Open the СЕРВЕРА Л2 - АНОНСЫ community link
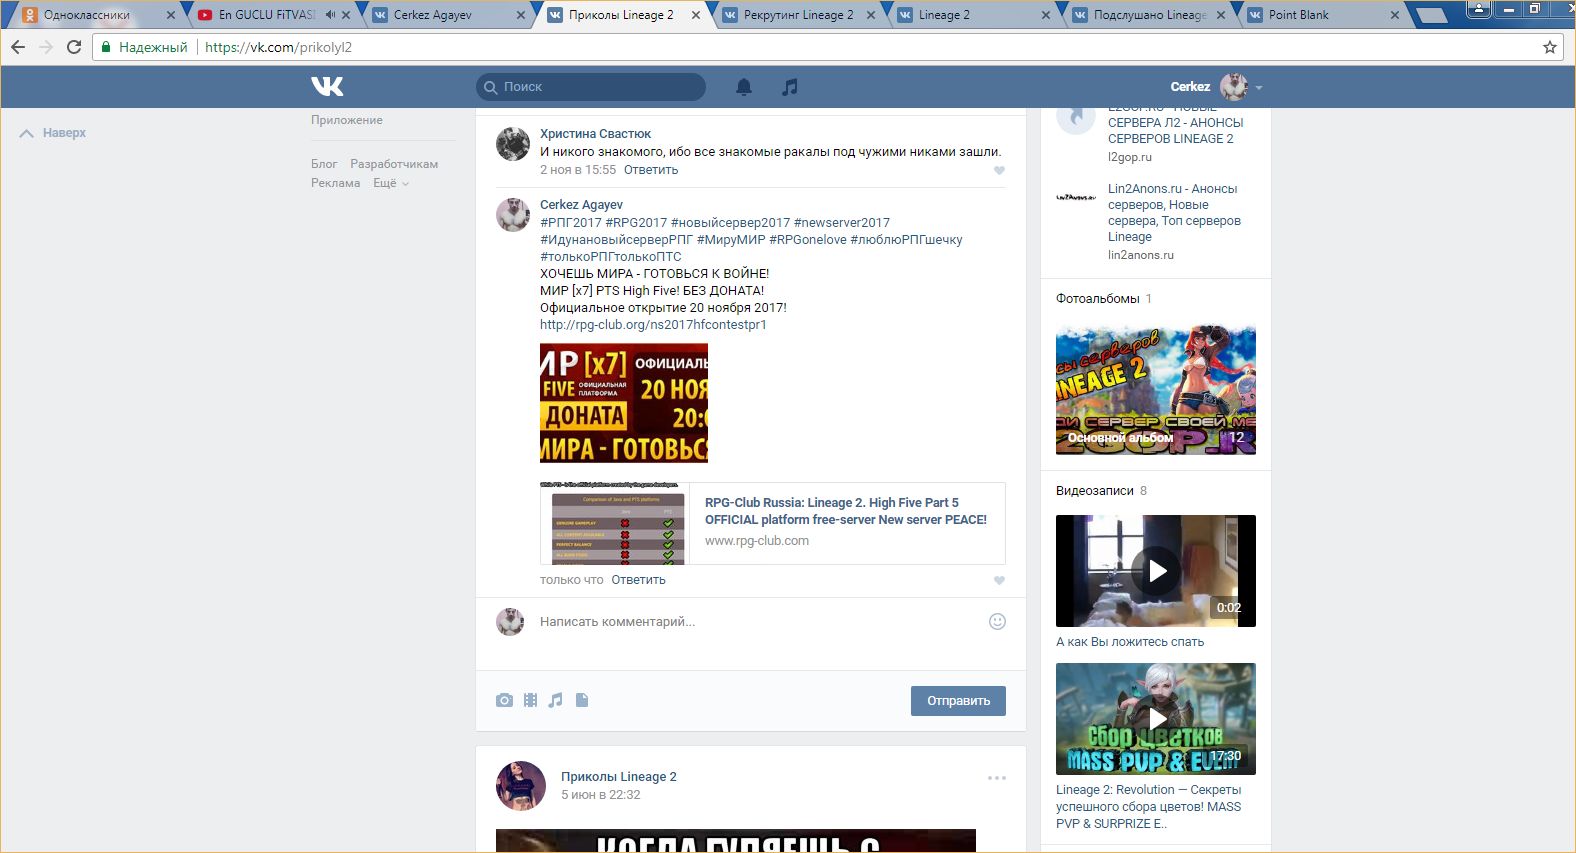 pos(1176,123)
